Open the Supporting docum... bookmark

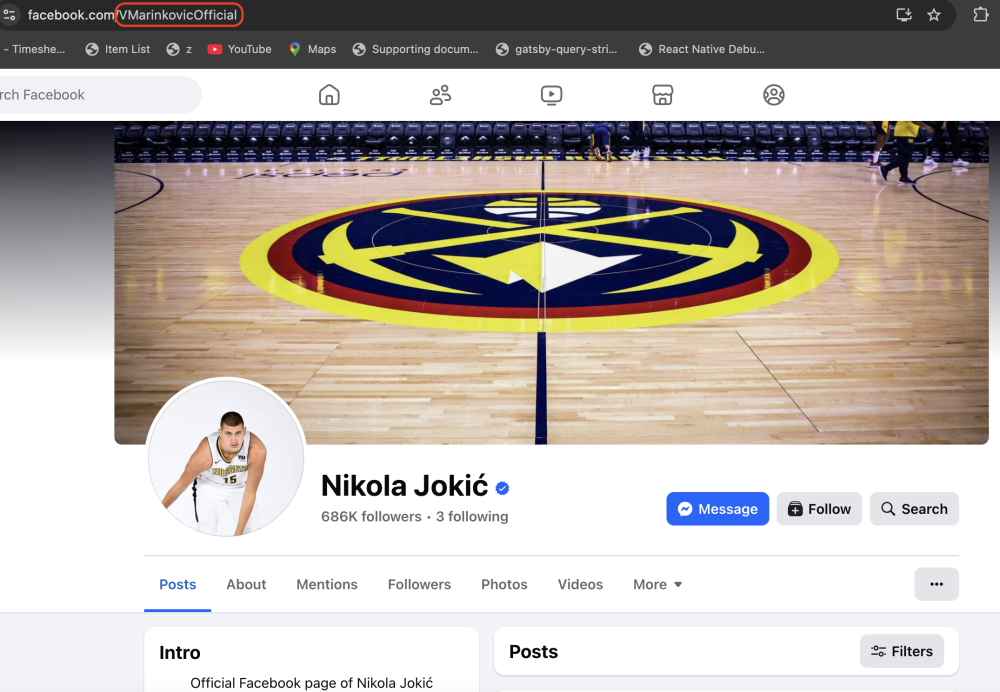coord(415,49)
